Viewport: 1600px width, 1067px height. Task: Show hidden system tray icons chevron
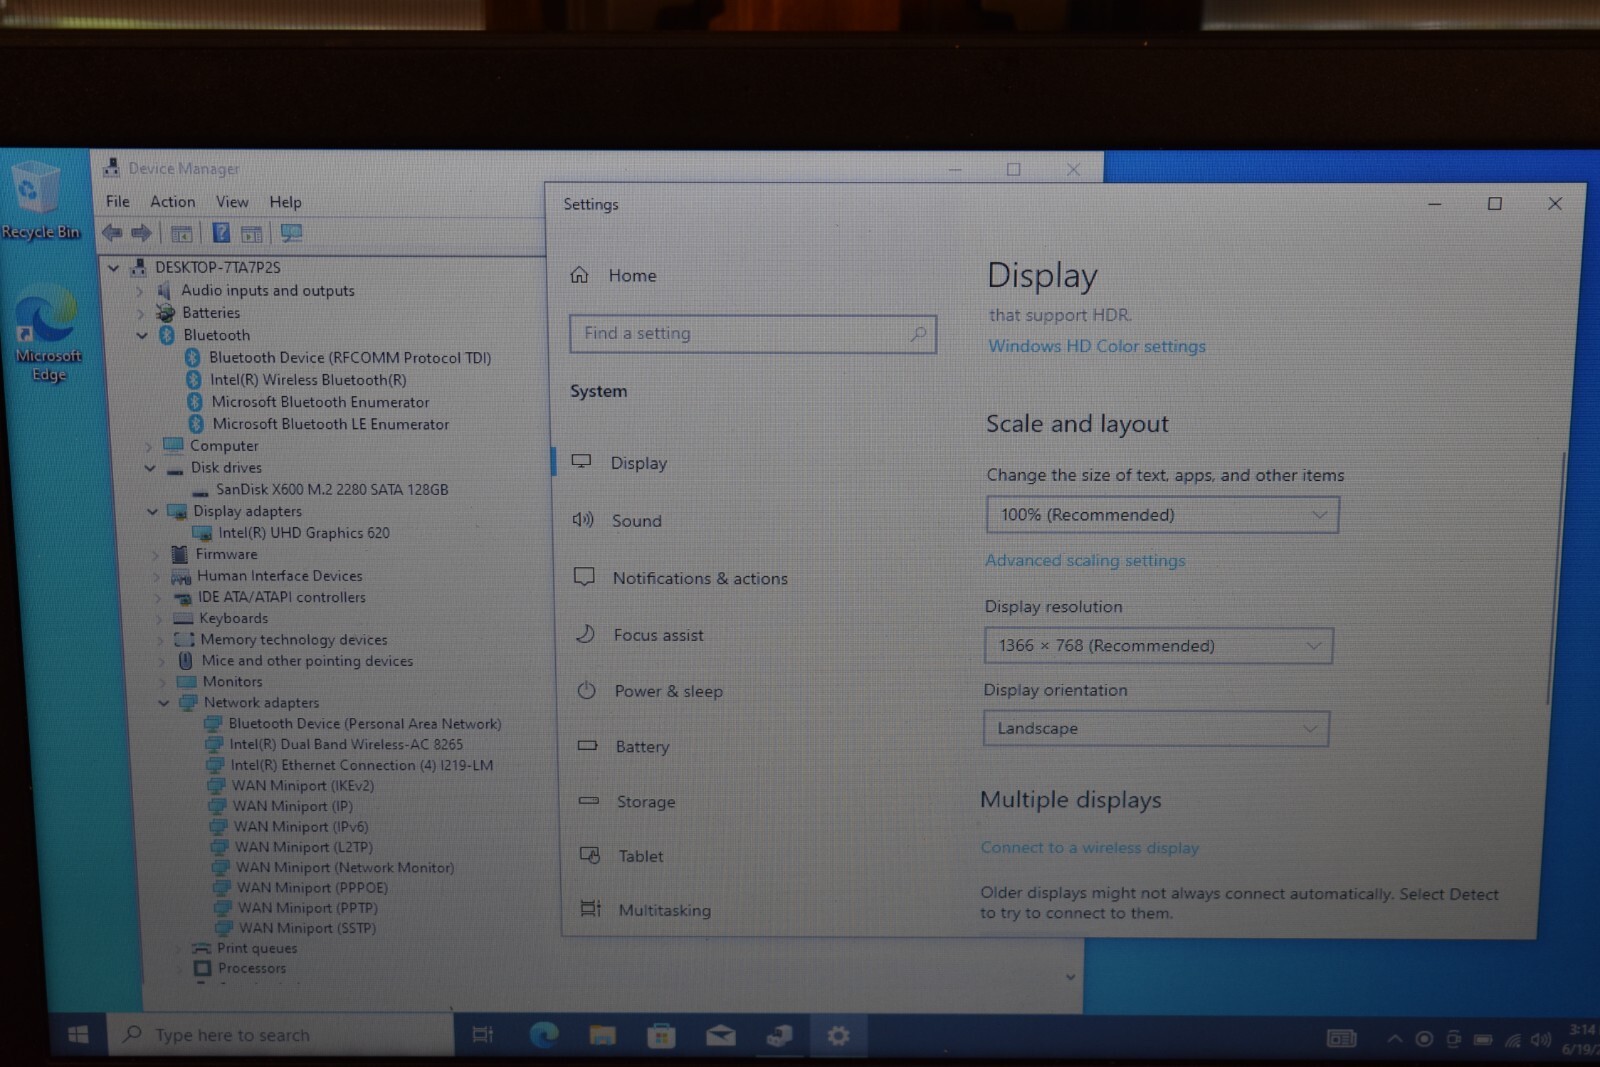point(1394,1039)
